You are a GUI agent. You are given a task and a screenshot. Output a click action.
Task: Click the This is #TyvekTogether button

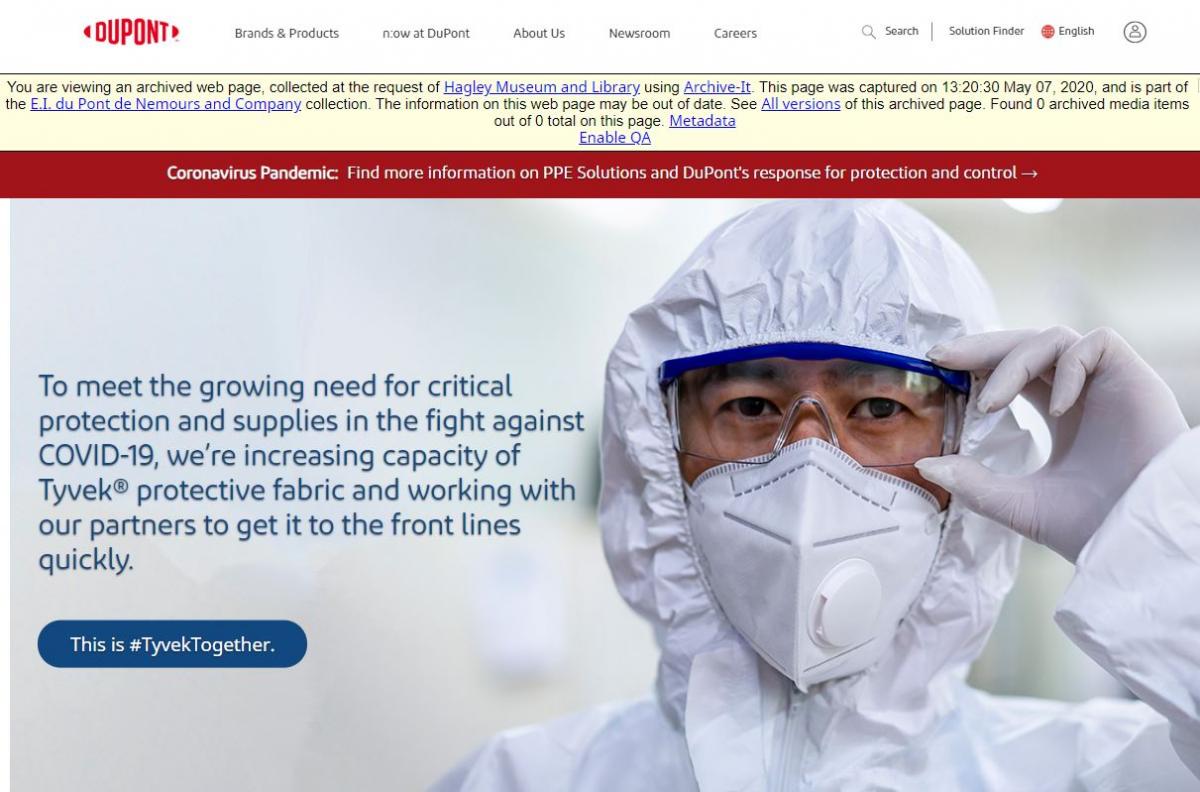(172, 644)
